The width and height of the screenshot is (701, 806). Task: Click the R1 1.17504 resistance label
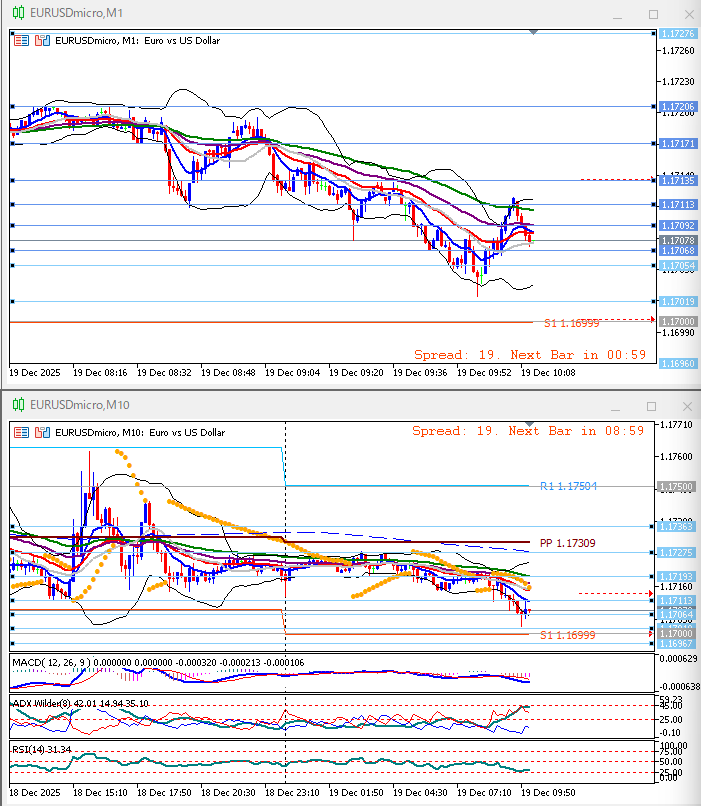[x=568, y=486]
